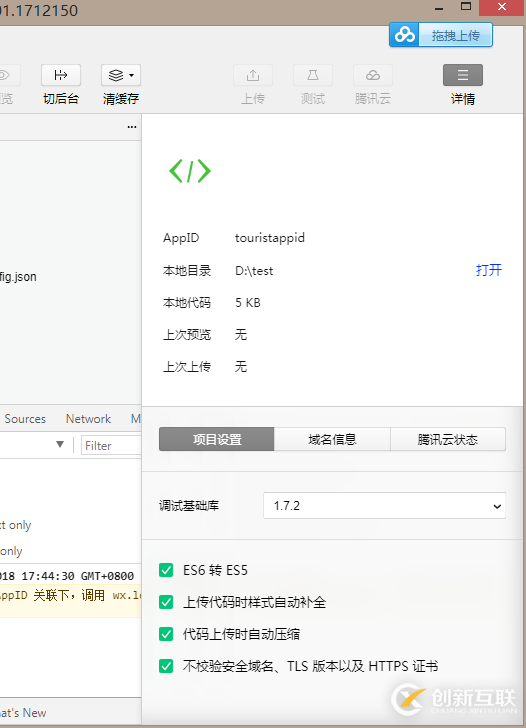Click the 5 KB local code size

[248, 303]
